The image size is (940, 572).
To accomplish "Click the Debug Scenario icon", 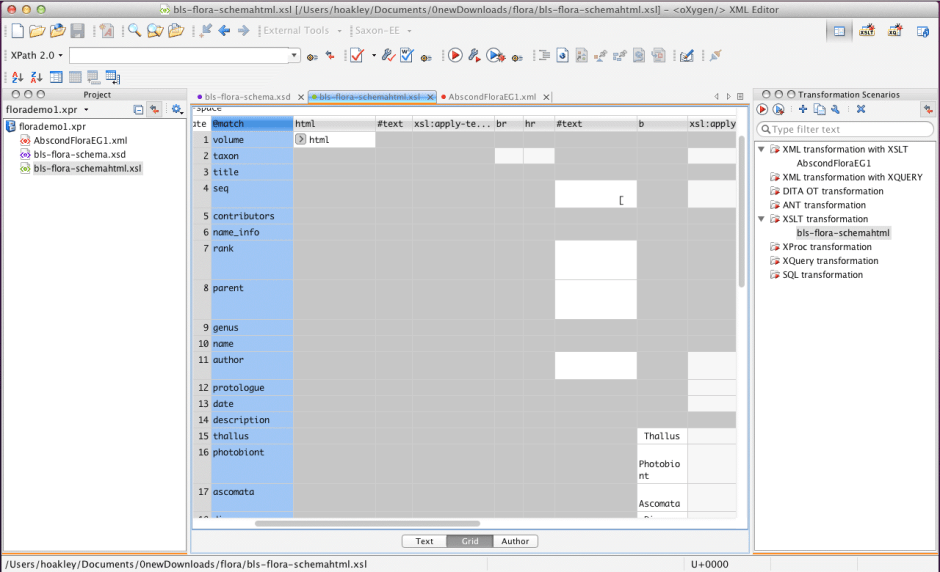I will tap(495, 56).
